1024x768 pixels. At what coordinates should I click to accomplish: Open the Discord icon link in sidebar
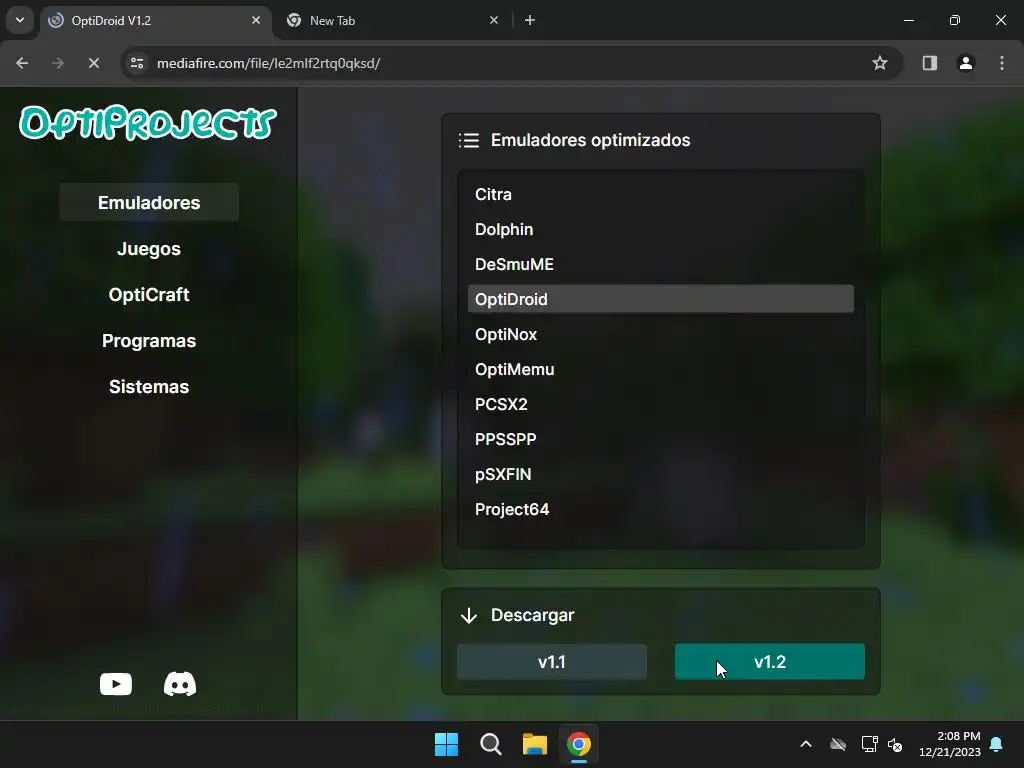(x=180, y=684)
